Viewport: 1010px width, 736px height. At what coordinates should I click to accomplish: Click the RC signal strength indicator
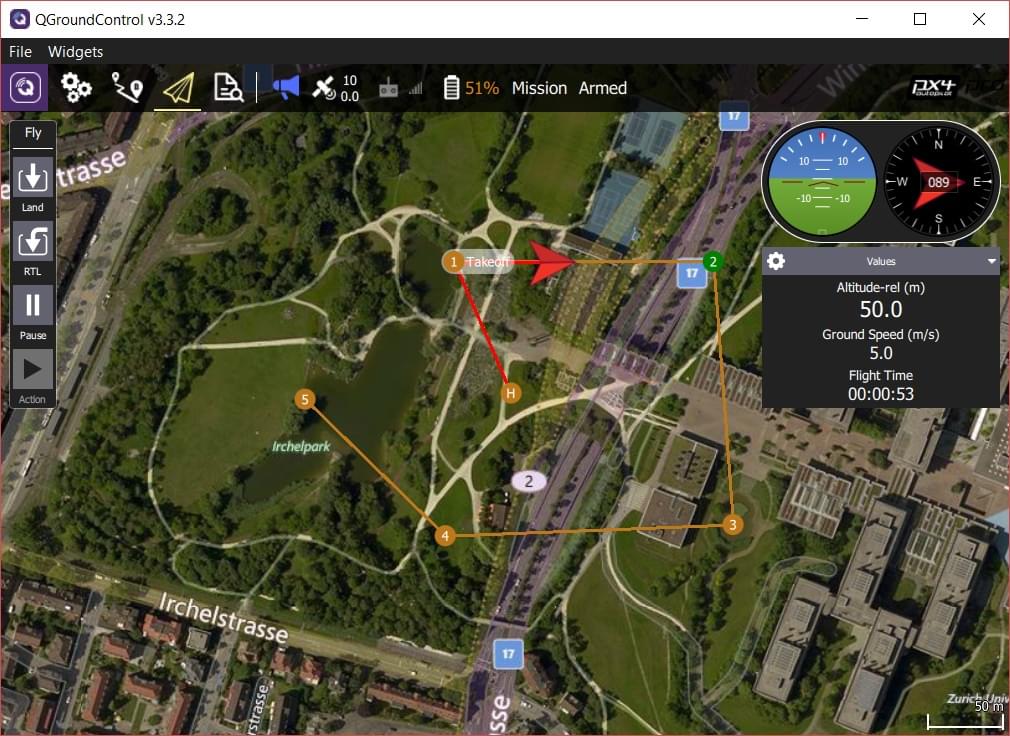pos(400,88)
